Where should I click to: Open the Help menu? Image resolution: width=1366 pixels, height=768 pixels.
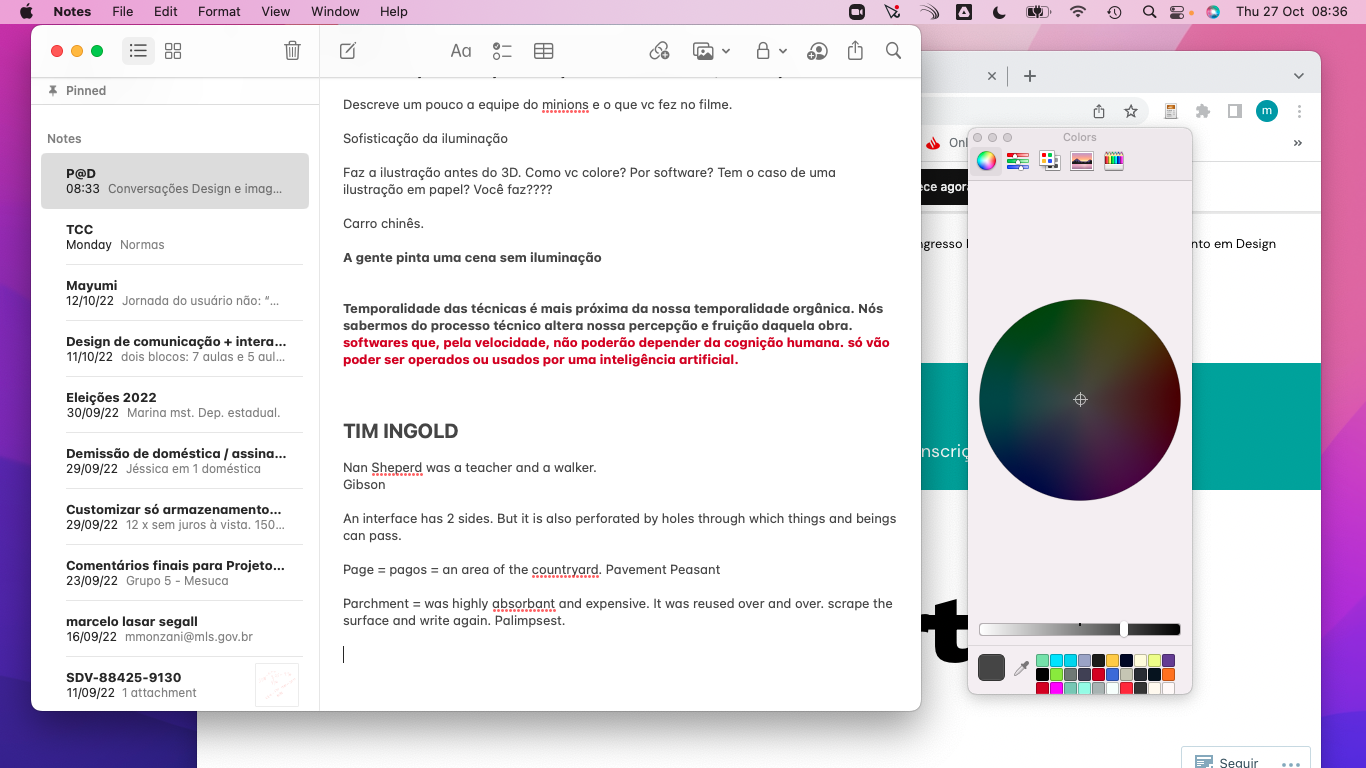[x=394, y=11]
